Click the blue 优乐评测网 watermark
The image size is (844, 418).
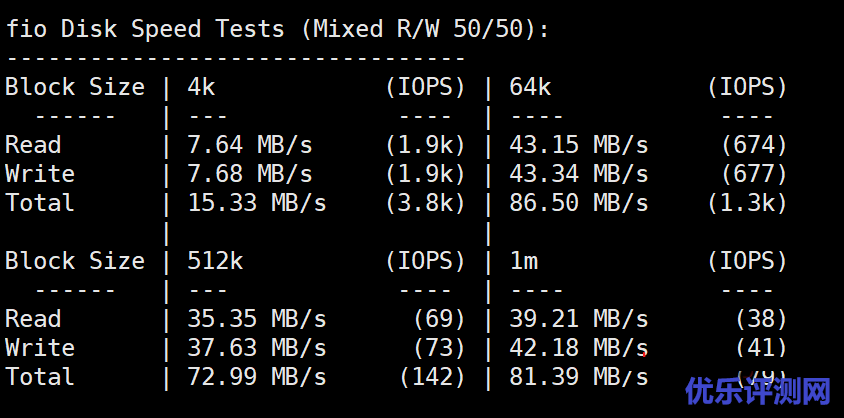coord(757,391)
